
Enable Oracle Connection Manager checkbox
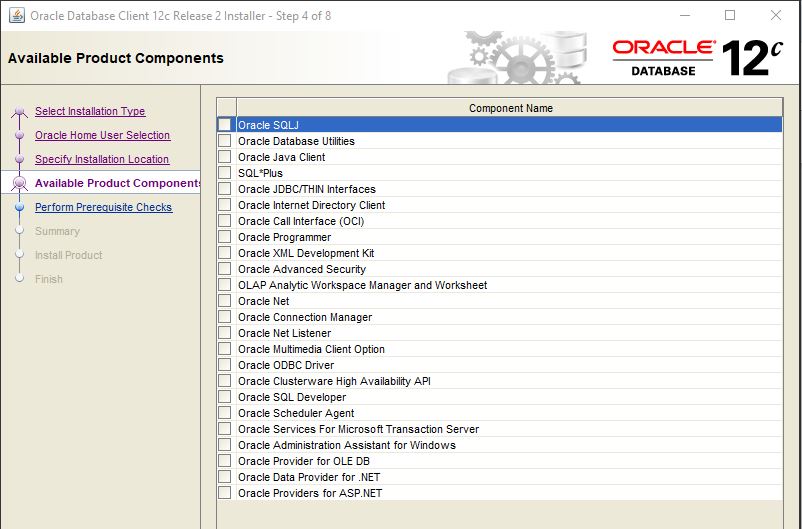coord(225,317)
